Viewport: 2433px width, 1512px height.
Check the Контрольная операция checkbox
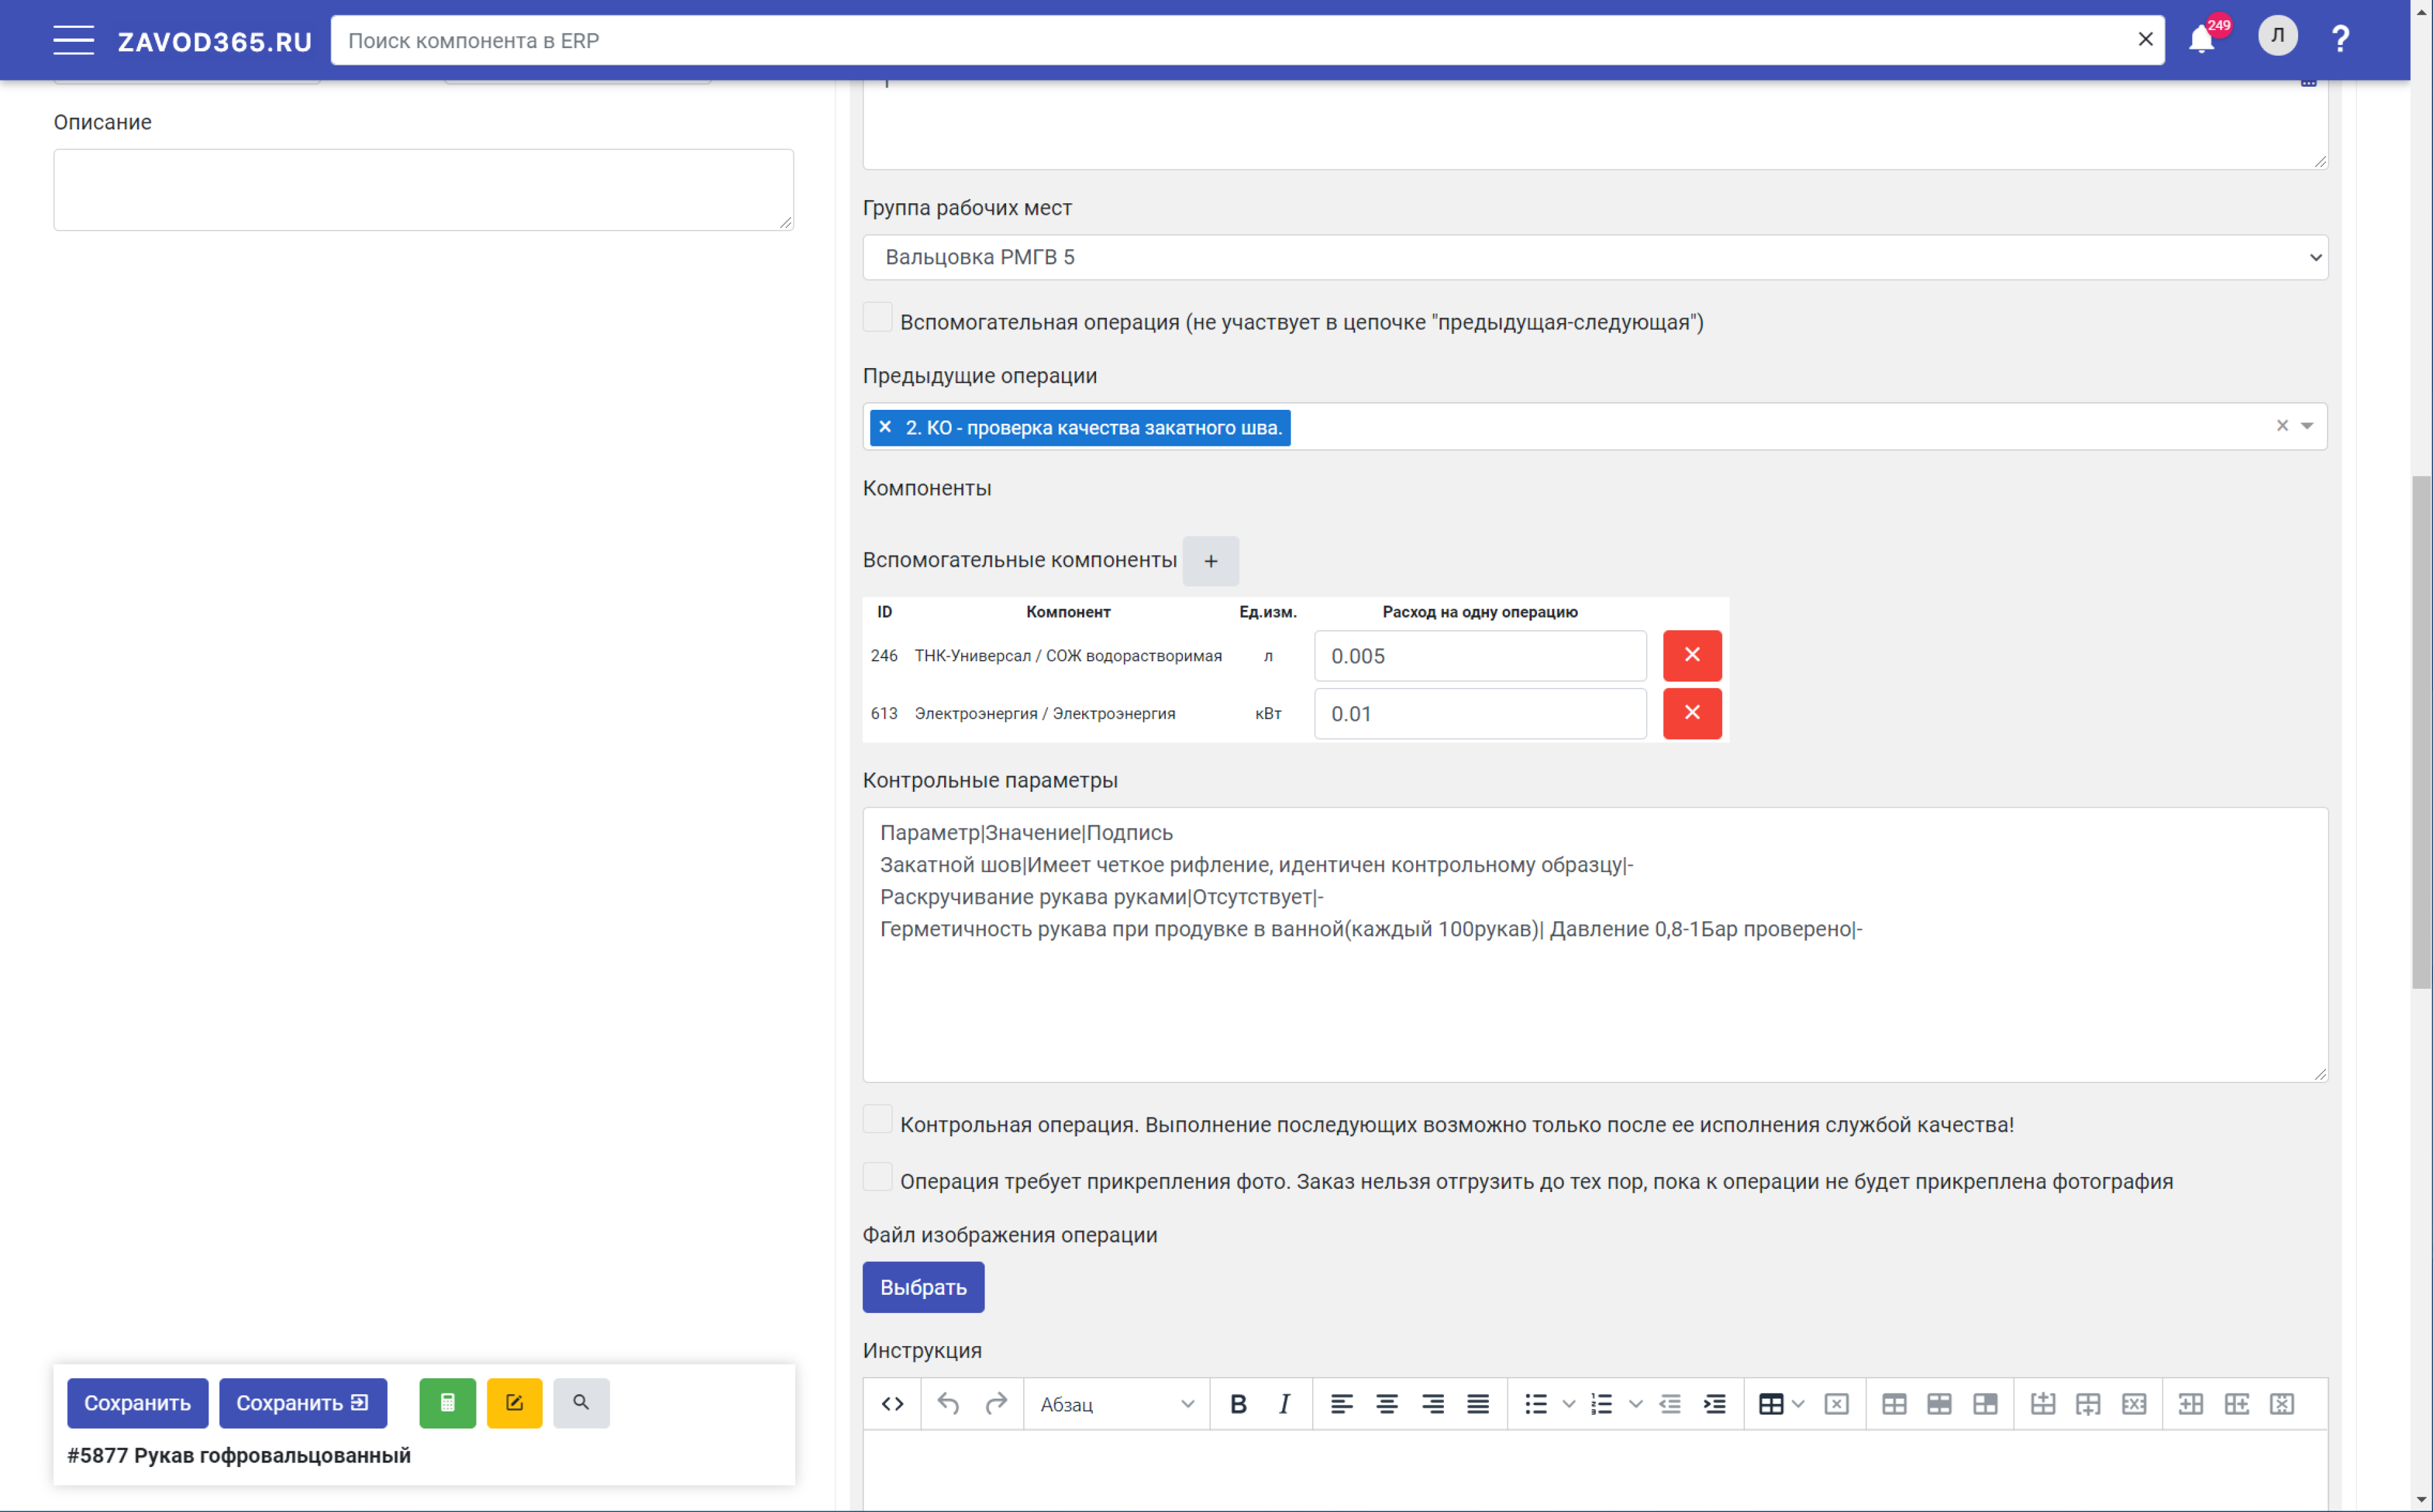click(877, 1120)
